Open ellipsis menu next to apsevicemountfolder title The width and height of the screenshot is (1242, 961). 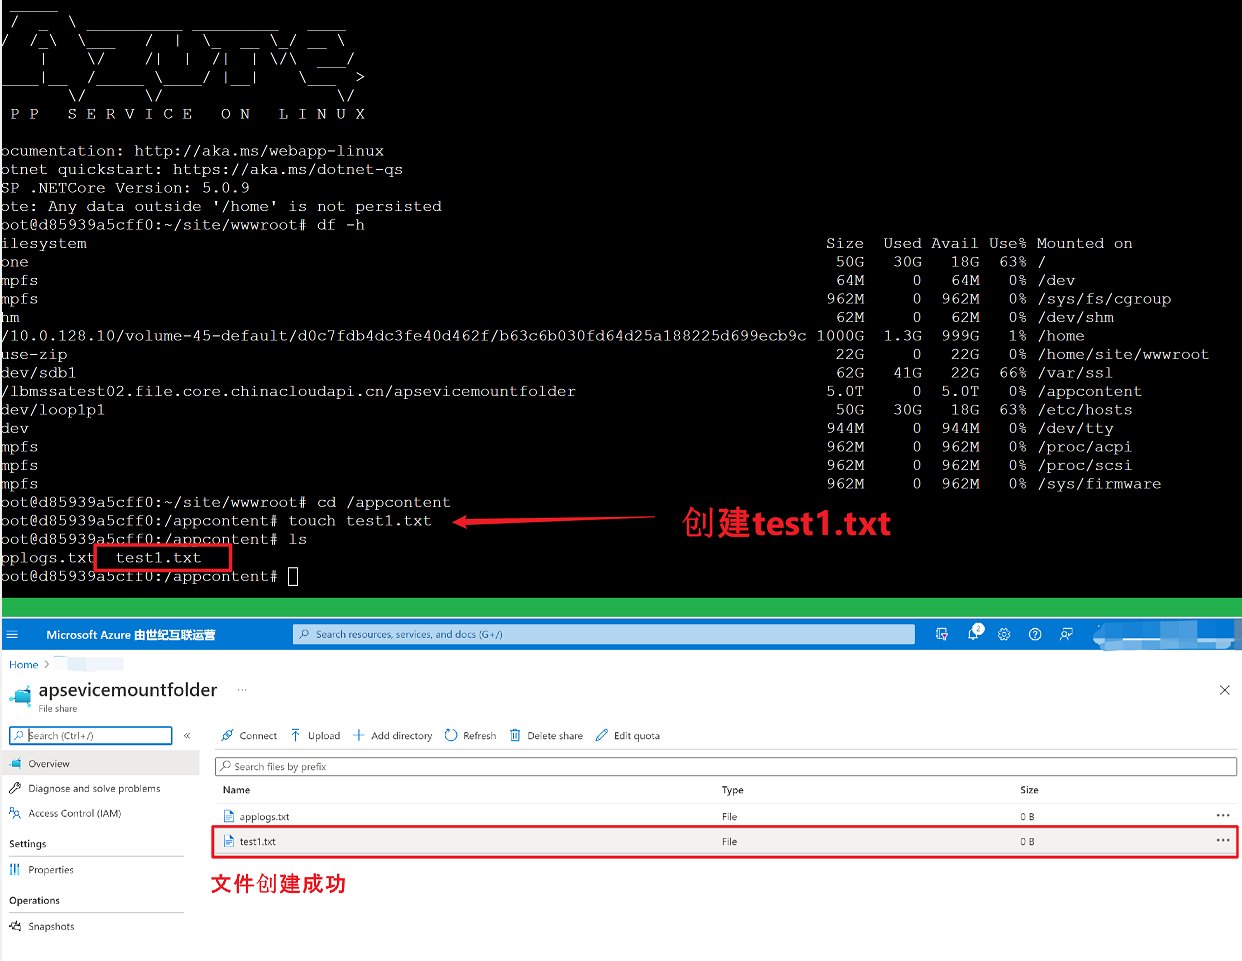point(241,690)
